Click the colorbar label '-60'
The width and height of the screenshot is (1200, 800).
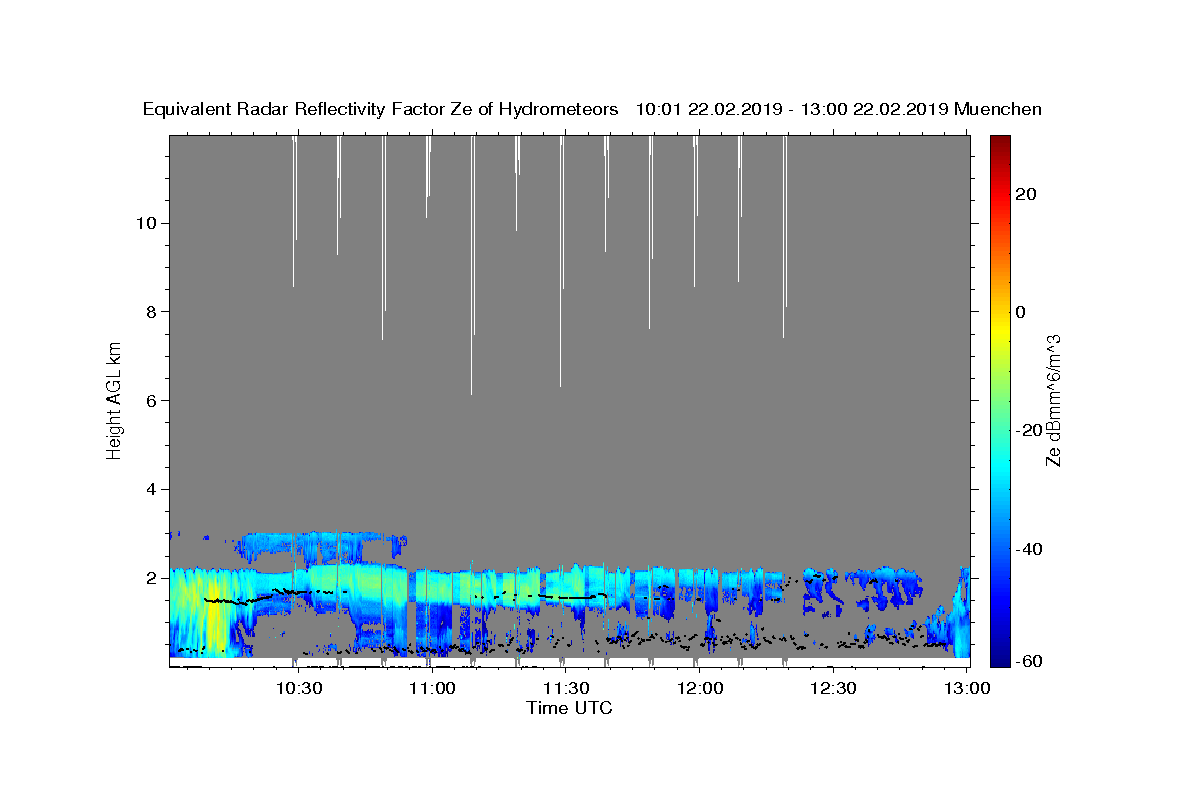[x=1028, y=661]
